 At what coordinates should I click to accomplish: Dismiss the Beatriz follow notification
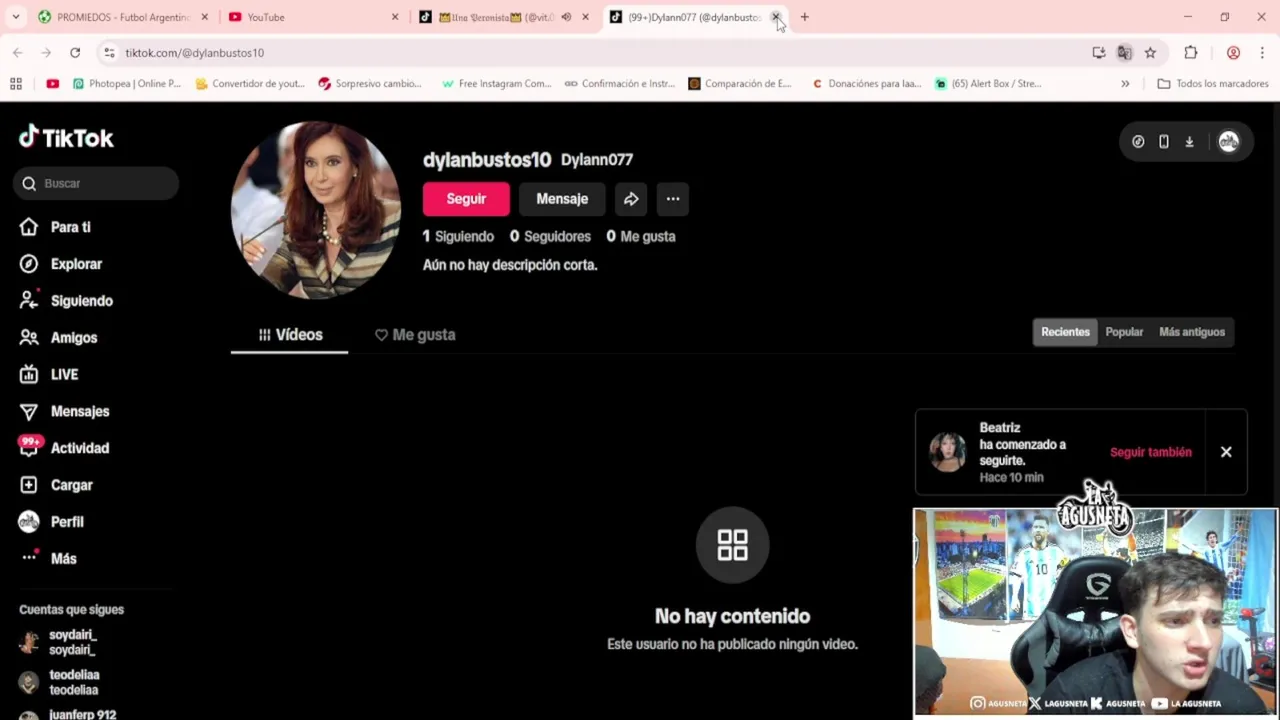(1226, 452)
